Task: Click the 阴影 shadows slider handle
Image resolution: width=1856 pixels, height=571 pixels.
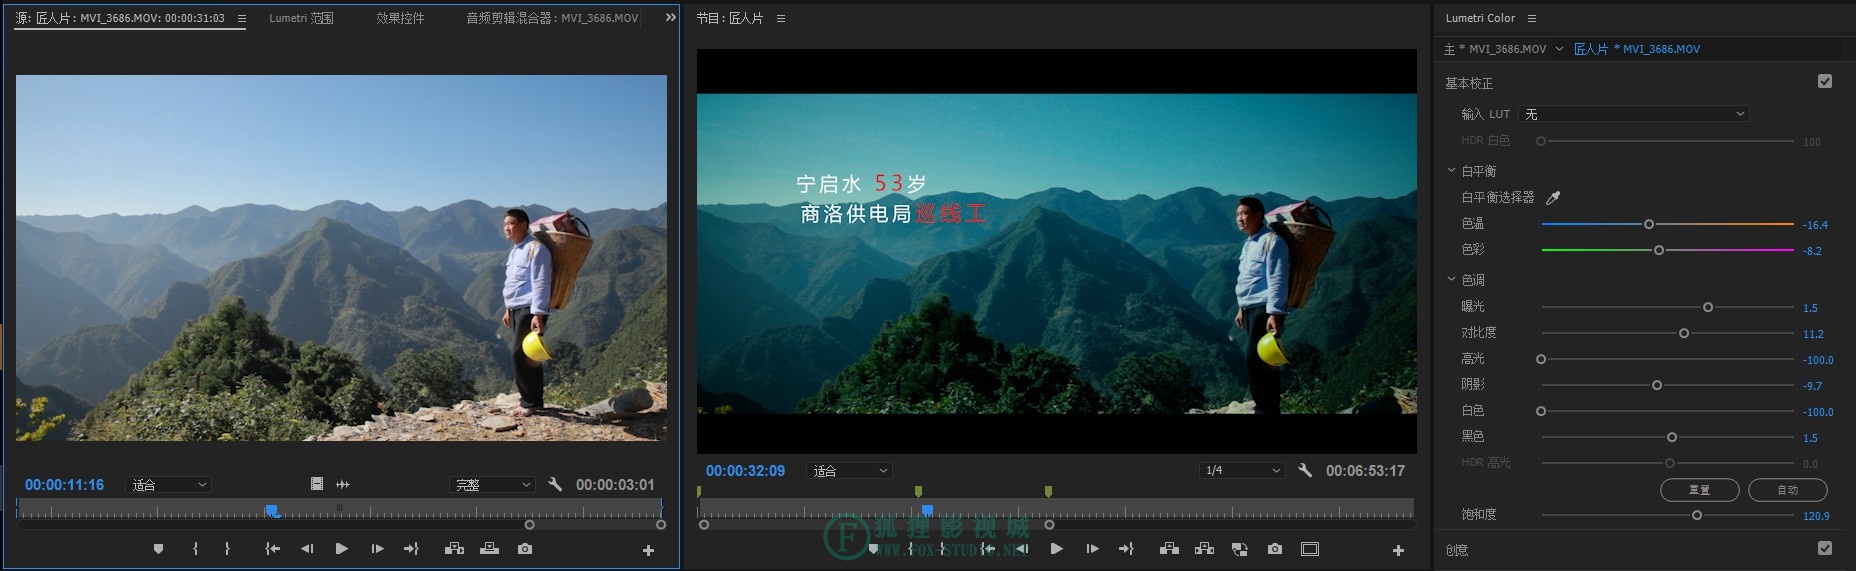Action: click(1657, 385)
